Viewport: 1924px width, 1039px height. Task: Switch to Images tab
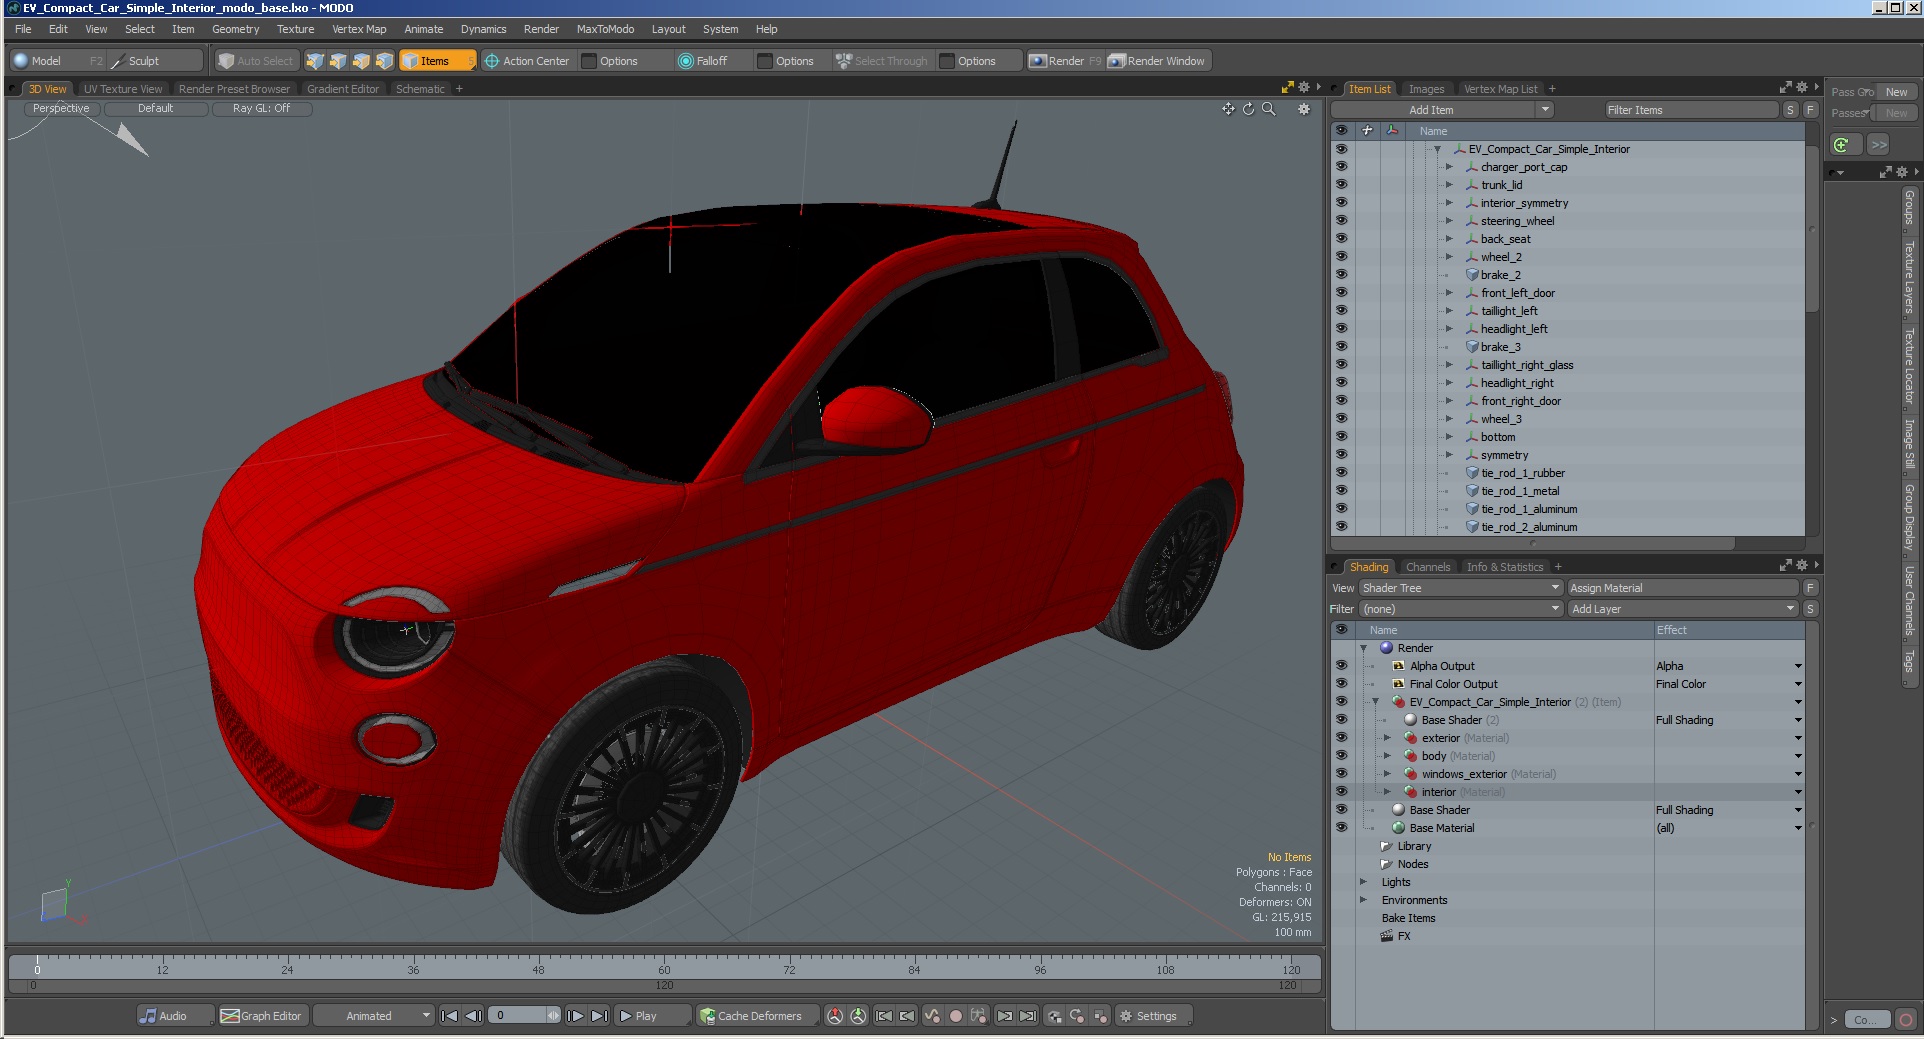pyautogui.click(x=1426, y=89)
